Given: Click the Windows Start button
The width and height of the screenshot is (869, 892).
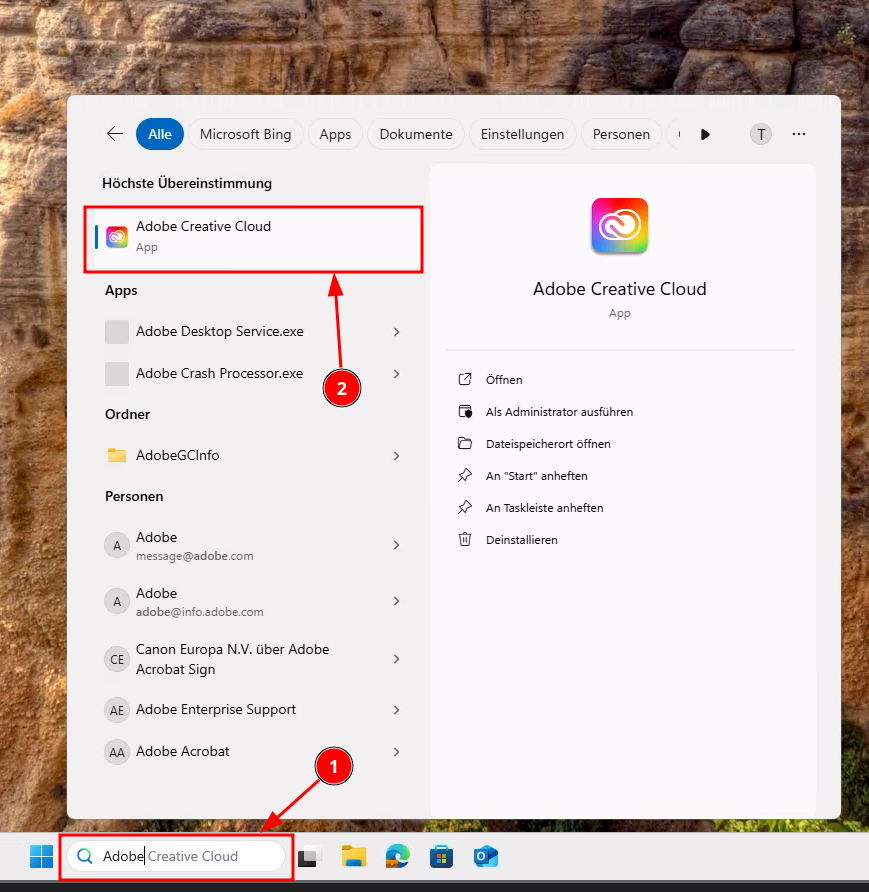Looking at the screenshot, I should (41, 856).
